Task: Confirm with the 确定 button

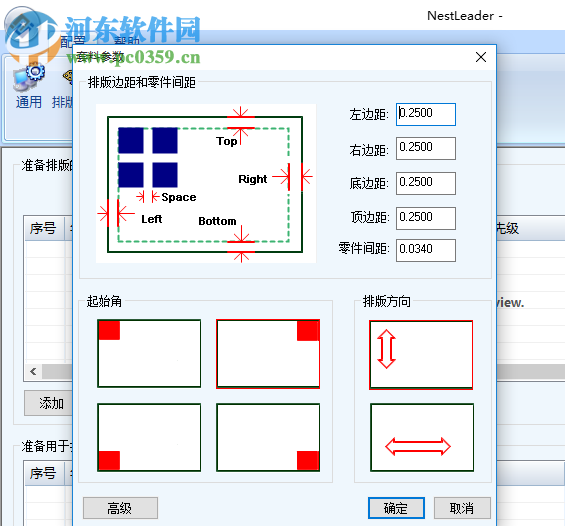Action: [x=396, y=508]
